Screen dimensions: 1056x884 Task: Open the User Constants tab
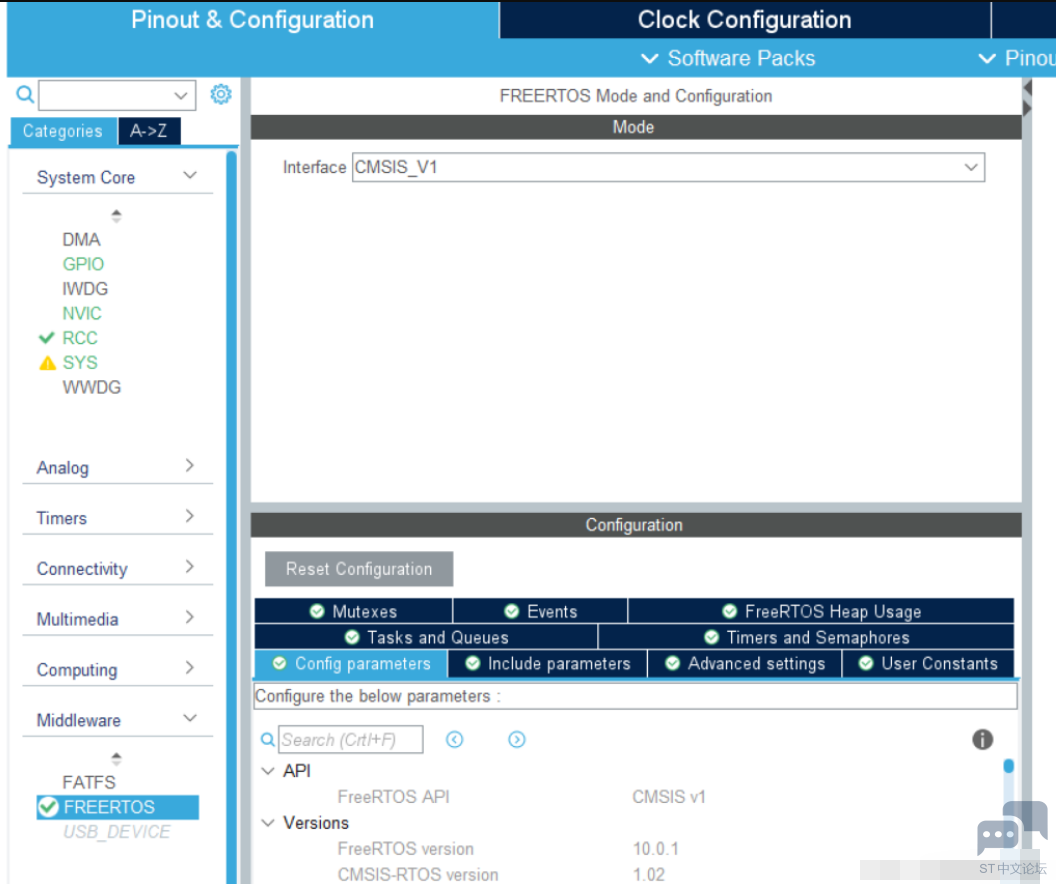click(x=928, y=664)
